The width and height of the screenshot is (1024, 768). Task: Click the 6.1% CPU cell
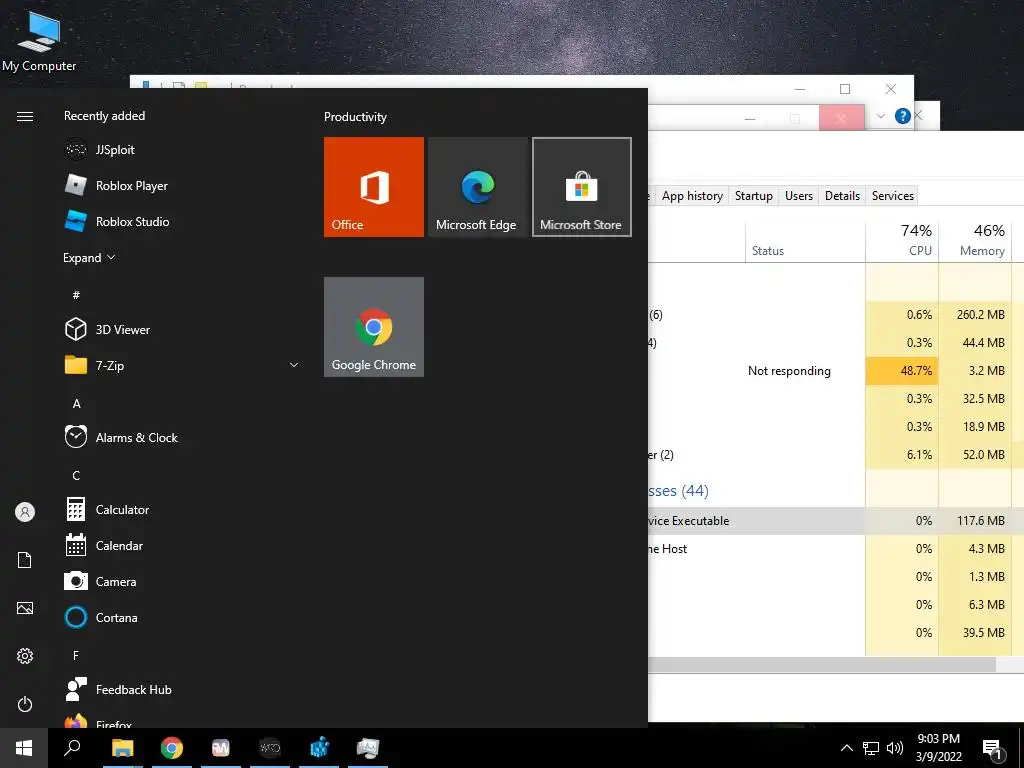click(x=902, y=455)
